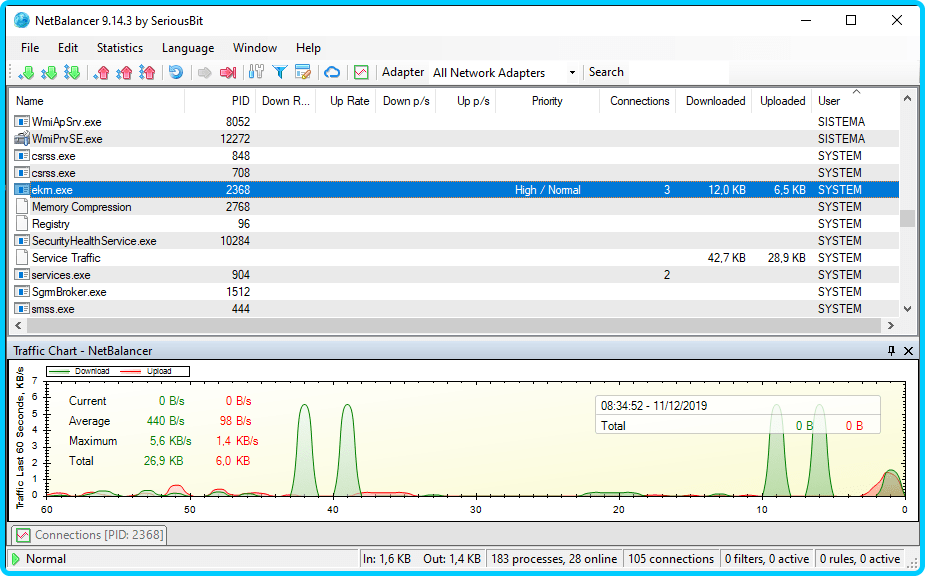Open the File menu
925x576 pixels.
pyautogui.click(x=30, y=48)
